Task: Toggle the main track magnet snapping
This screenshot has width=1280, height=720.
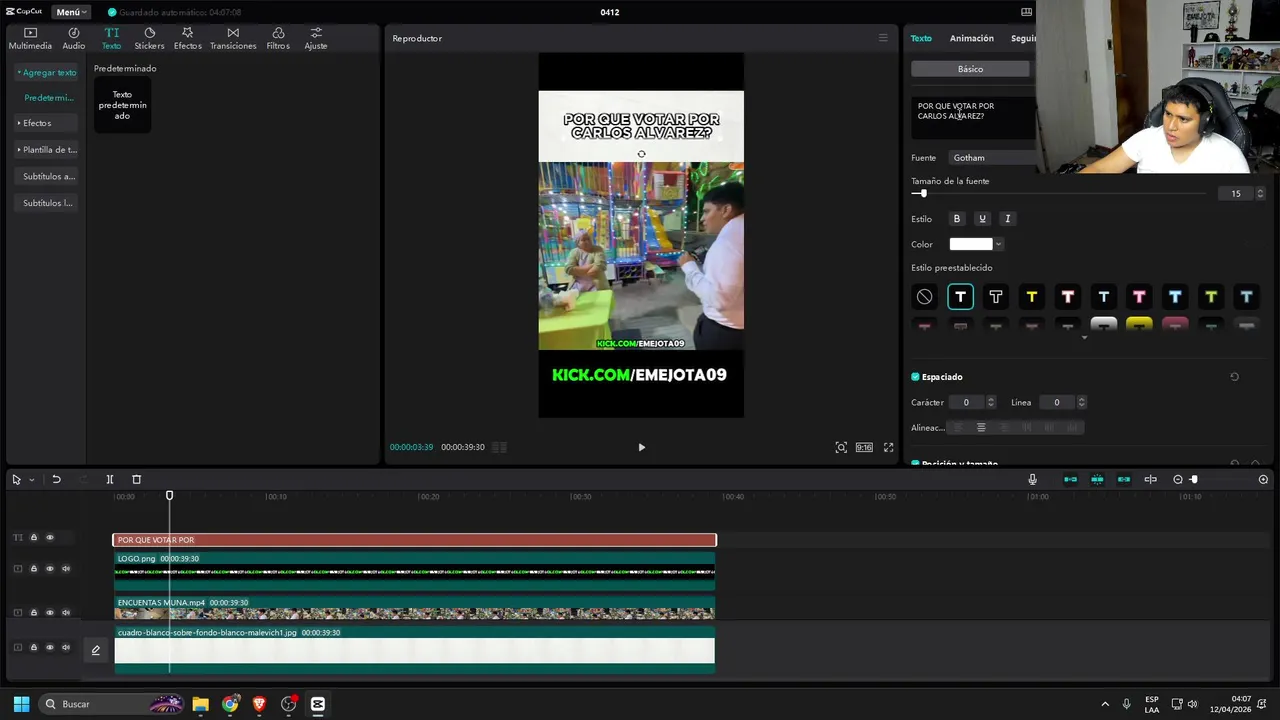Action: (x=1070, y=480)
